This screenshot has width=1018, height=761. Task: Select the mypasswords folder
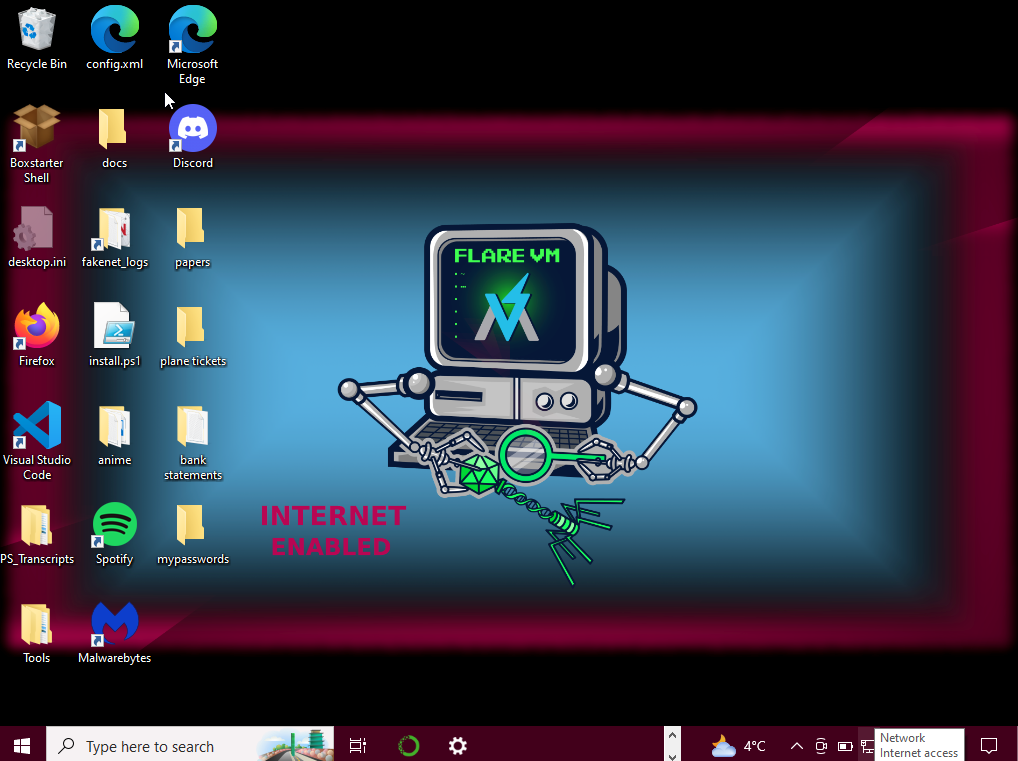click(192, 525)
